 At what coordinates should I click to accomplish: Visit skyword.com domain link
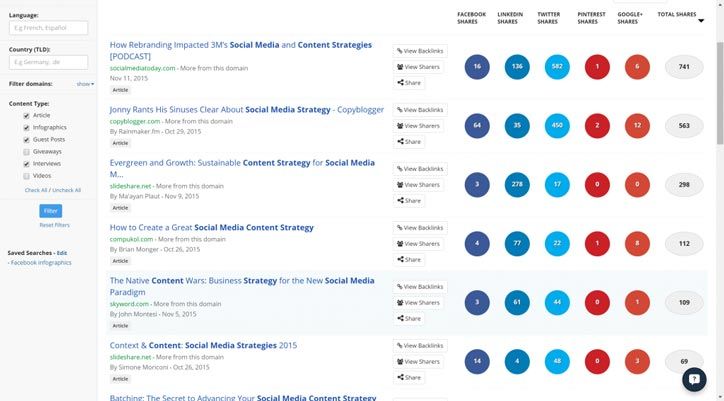(x=129, y=304)
